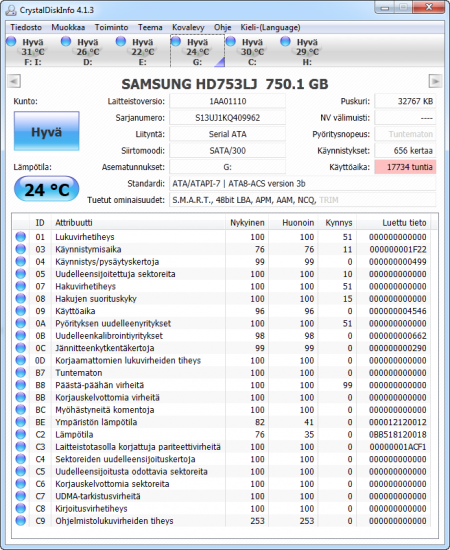This screenshot has width=450, height=550.
Task: Select the E: drive status orb
Action: [x=121, y=41]
